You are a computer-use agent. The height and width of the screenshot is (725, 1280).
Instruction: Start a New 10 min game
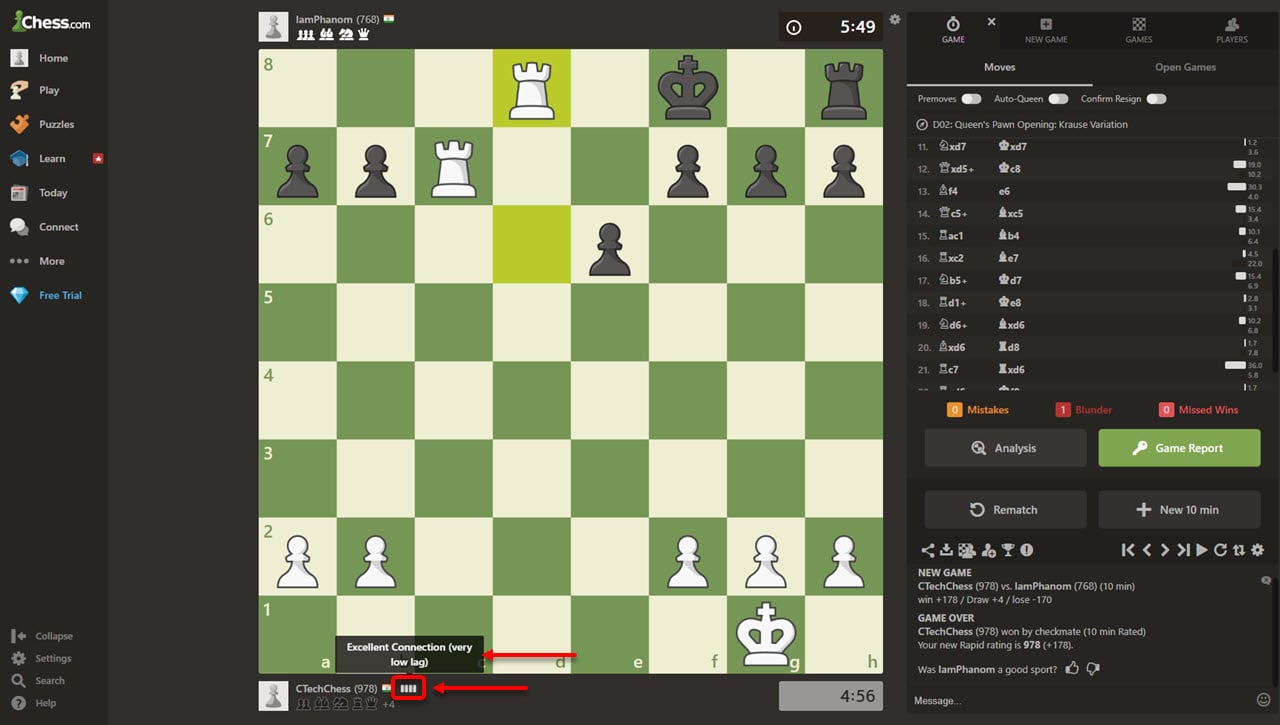point(1179,510)
